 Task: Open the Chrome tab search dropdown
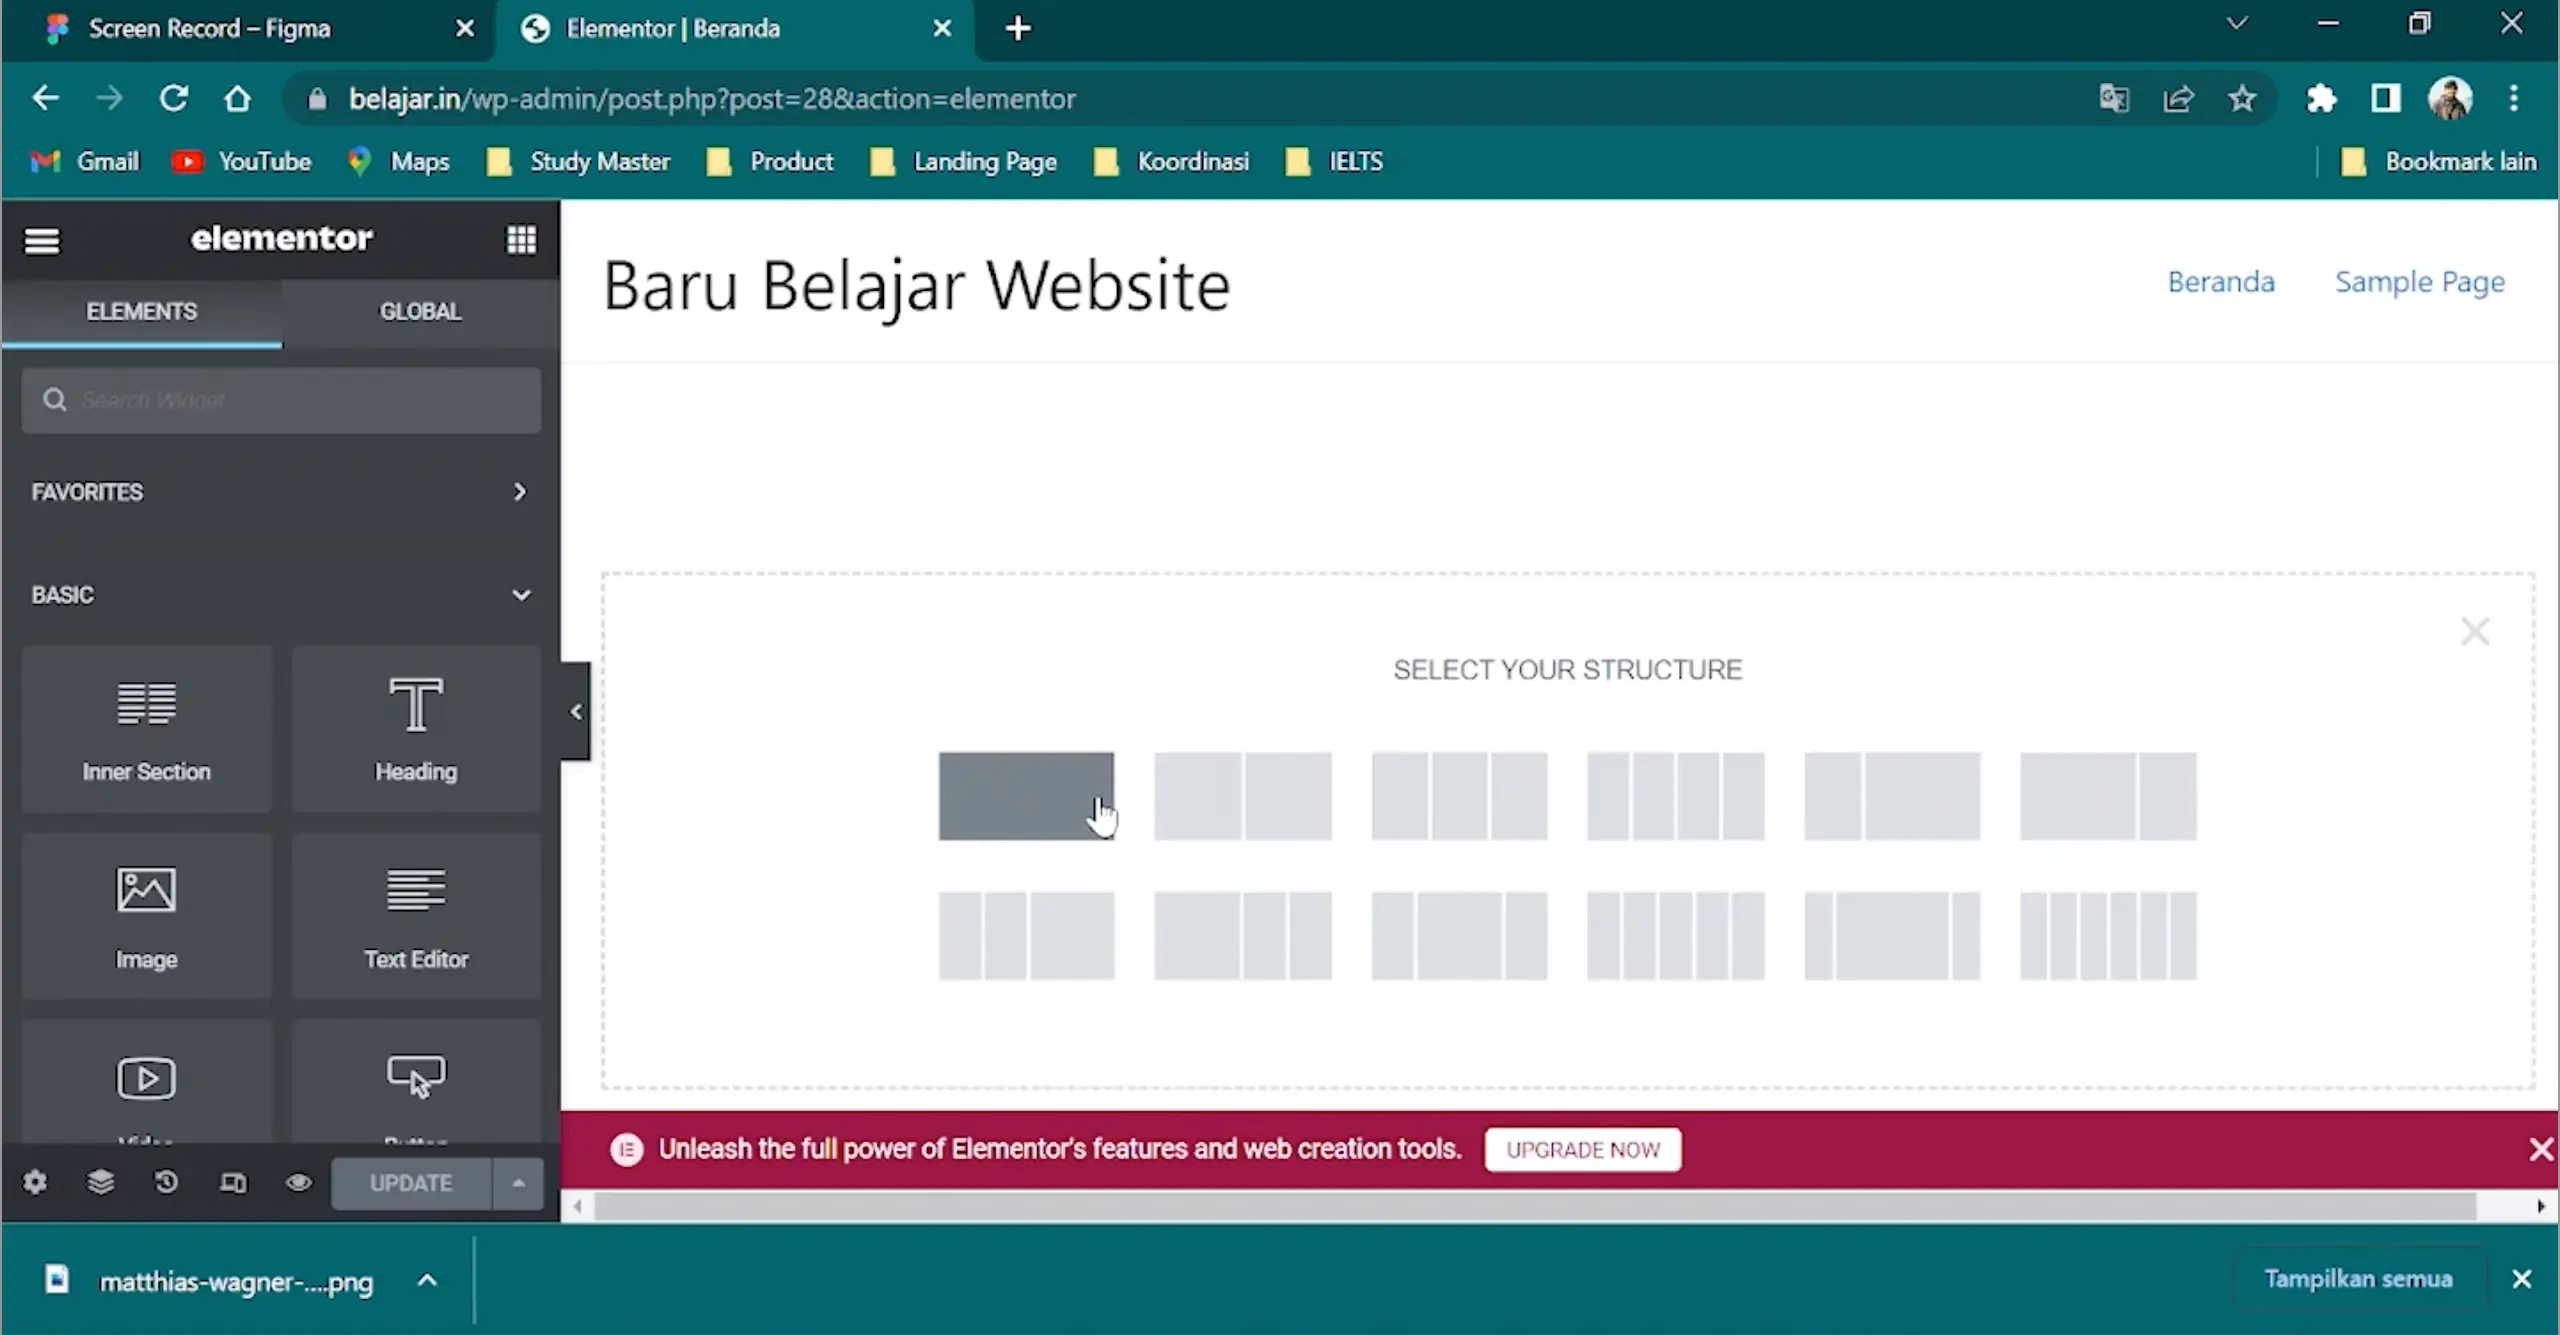tap(2237, 24)
